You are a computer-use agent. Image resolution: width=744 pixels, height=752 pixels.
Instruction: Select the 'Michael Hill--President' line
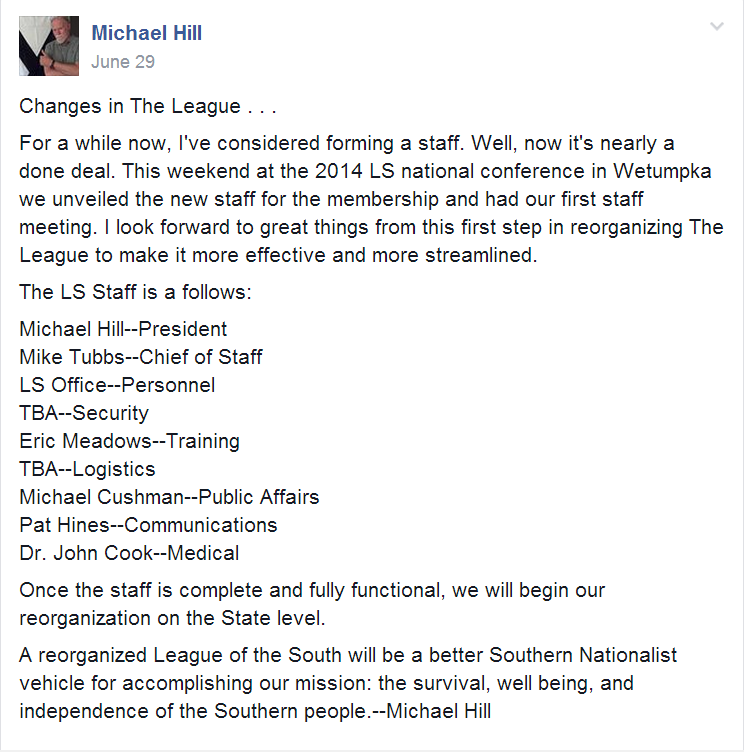tap(123, 329)
